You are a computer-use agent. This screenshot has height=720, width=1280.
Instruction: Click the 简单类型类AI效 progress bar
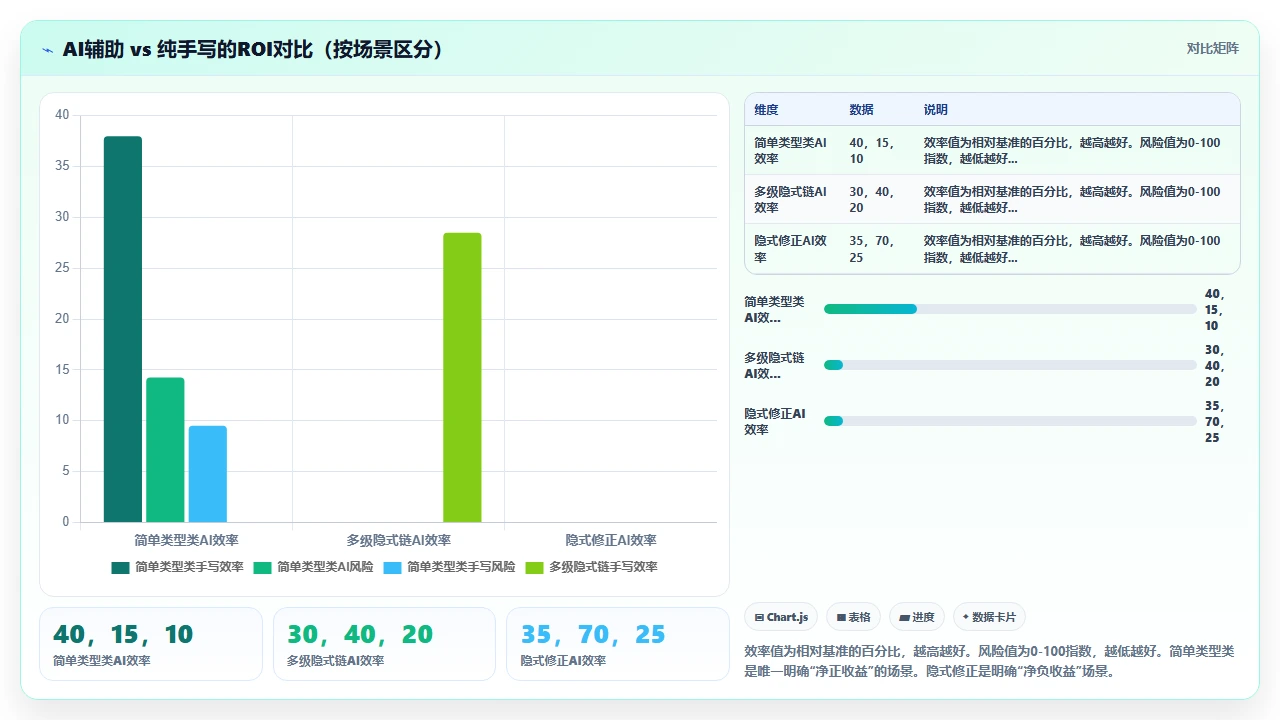click(x=1010, y=309)
